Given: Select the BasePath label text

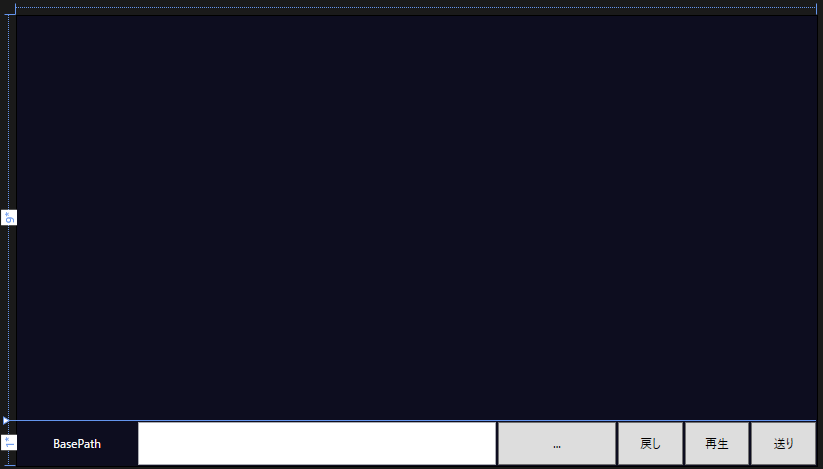Looking at the screenshot, I should (77, 444).
